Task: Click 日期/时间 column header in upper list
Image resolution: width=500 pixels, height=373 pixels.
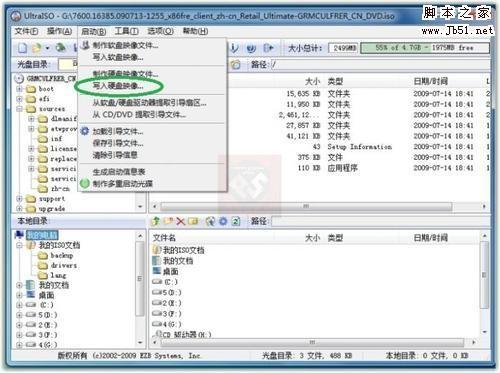Action: click(430, 81)
